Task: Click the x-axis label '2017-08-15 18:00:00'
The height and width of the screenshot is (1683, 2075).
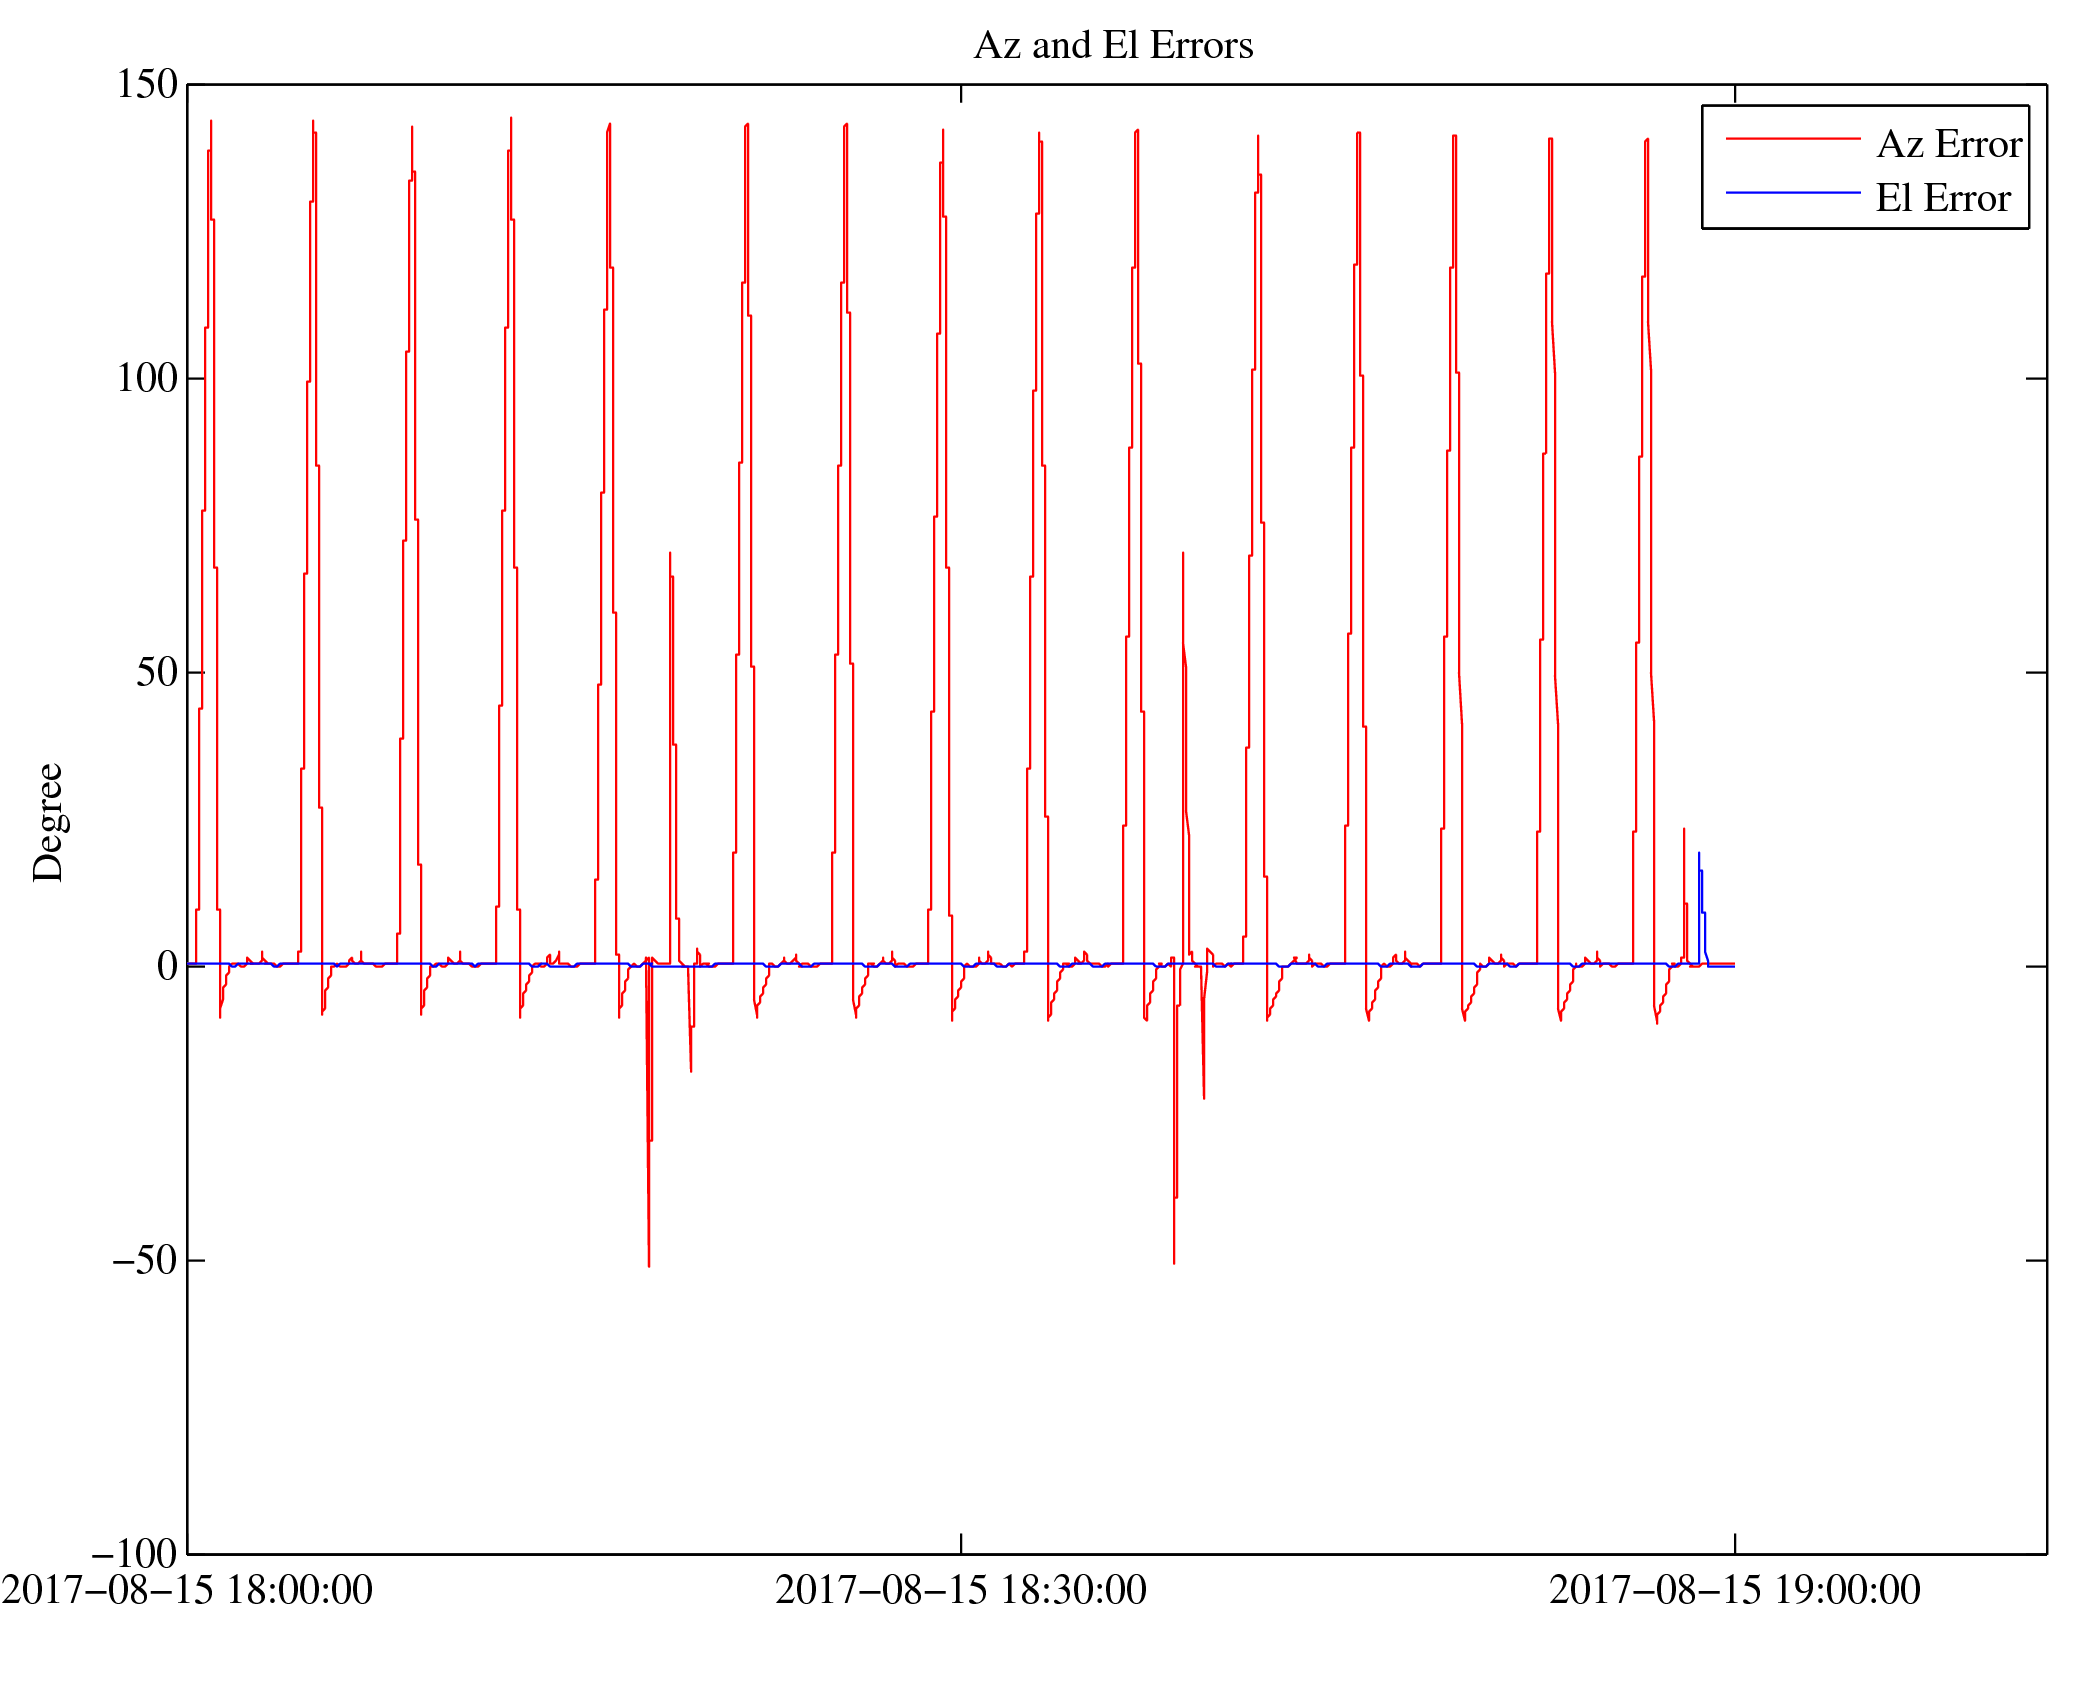Action: tap(187, 1590)
